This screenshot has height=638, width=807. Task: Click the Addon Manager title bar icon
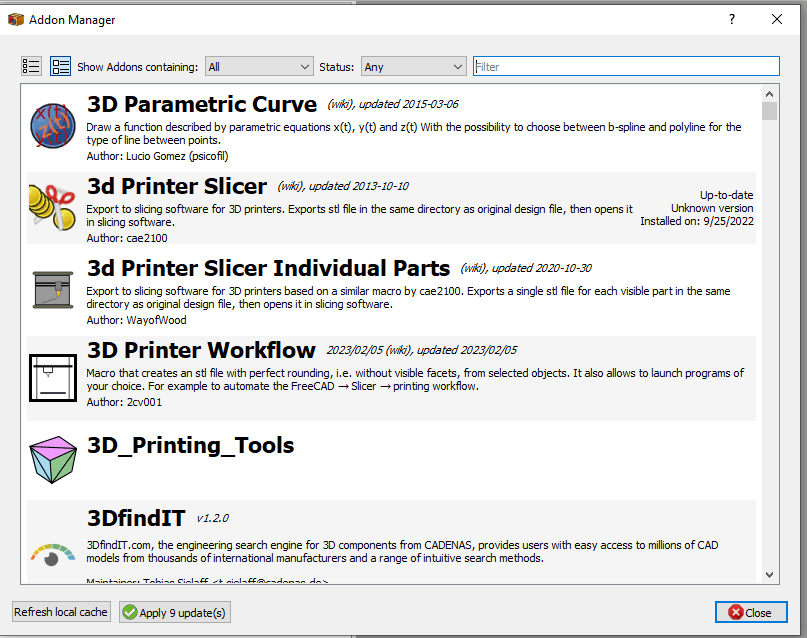click(16, 19)
